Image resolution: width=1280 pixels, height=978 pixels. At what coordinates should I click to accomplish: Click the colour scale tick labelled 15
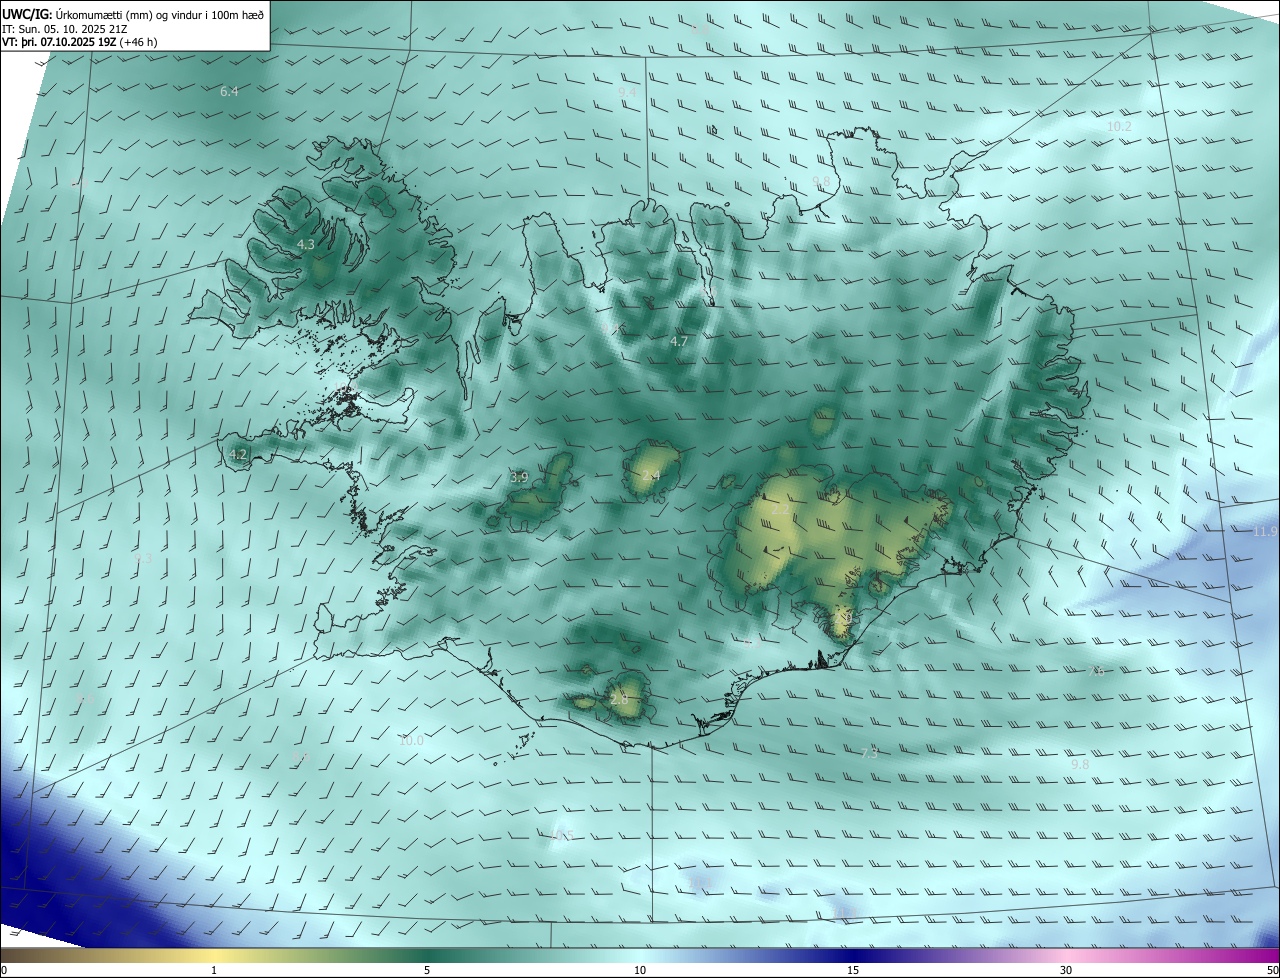click(x=853, y=970)
